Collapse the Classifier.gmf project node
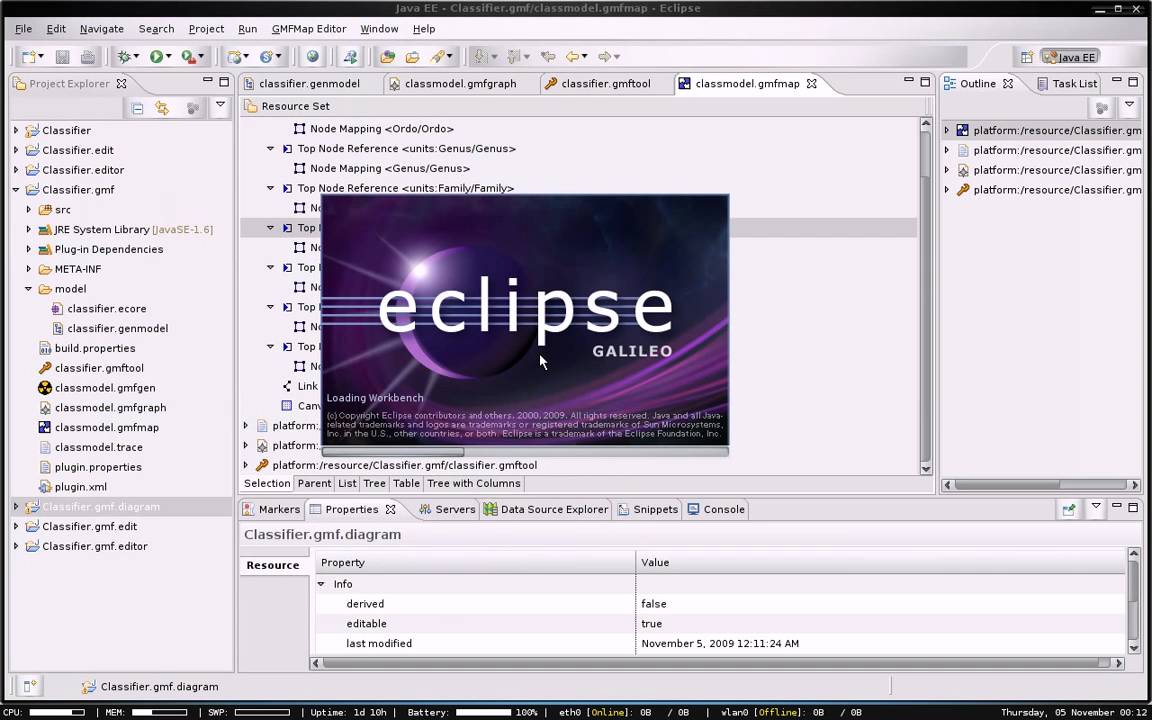 (x=16, y=190)
